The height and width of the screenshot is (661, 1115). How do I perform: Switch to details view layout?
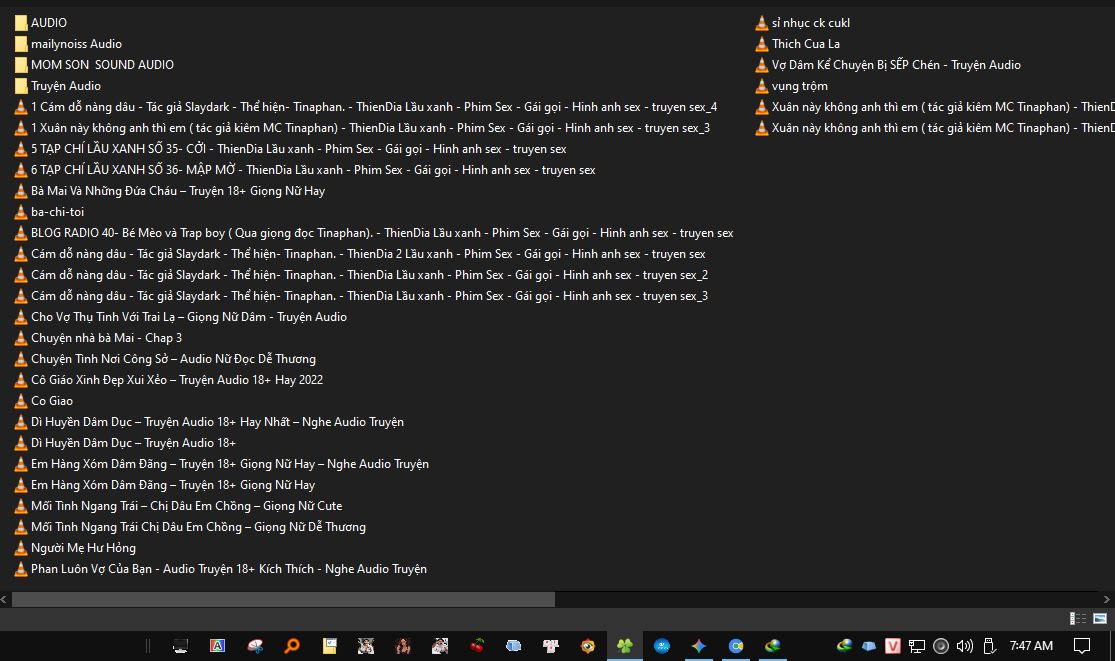tap(1078, 618)
